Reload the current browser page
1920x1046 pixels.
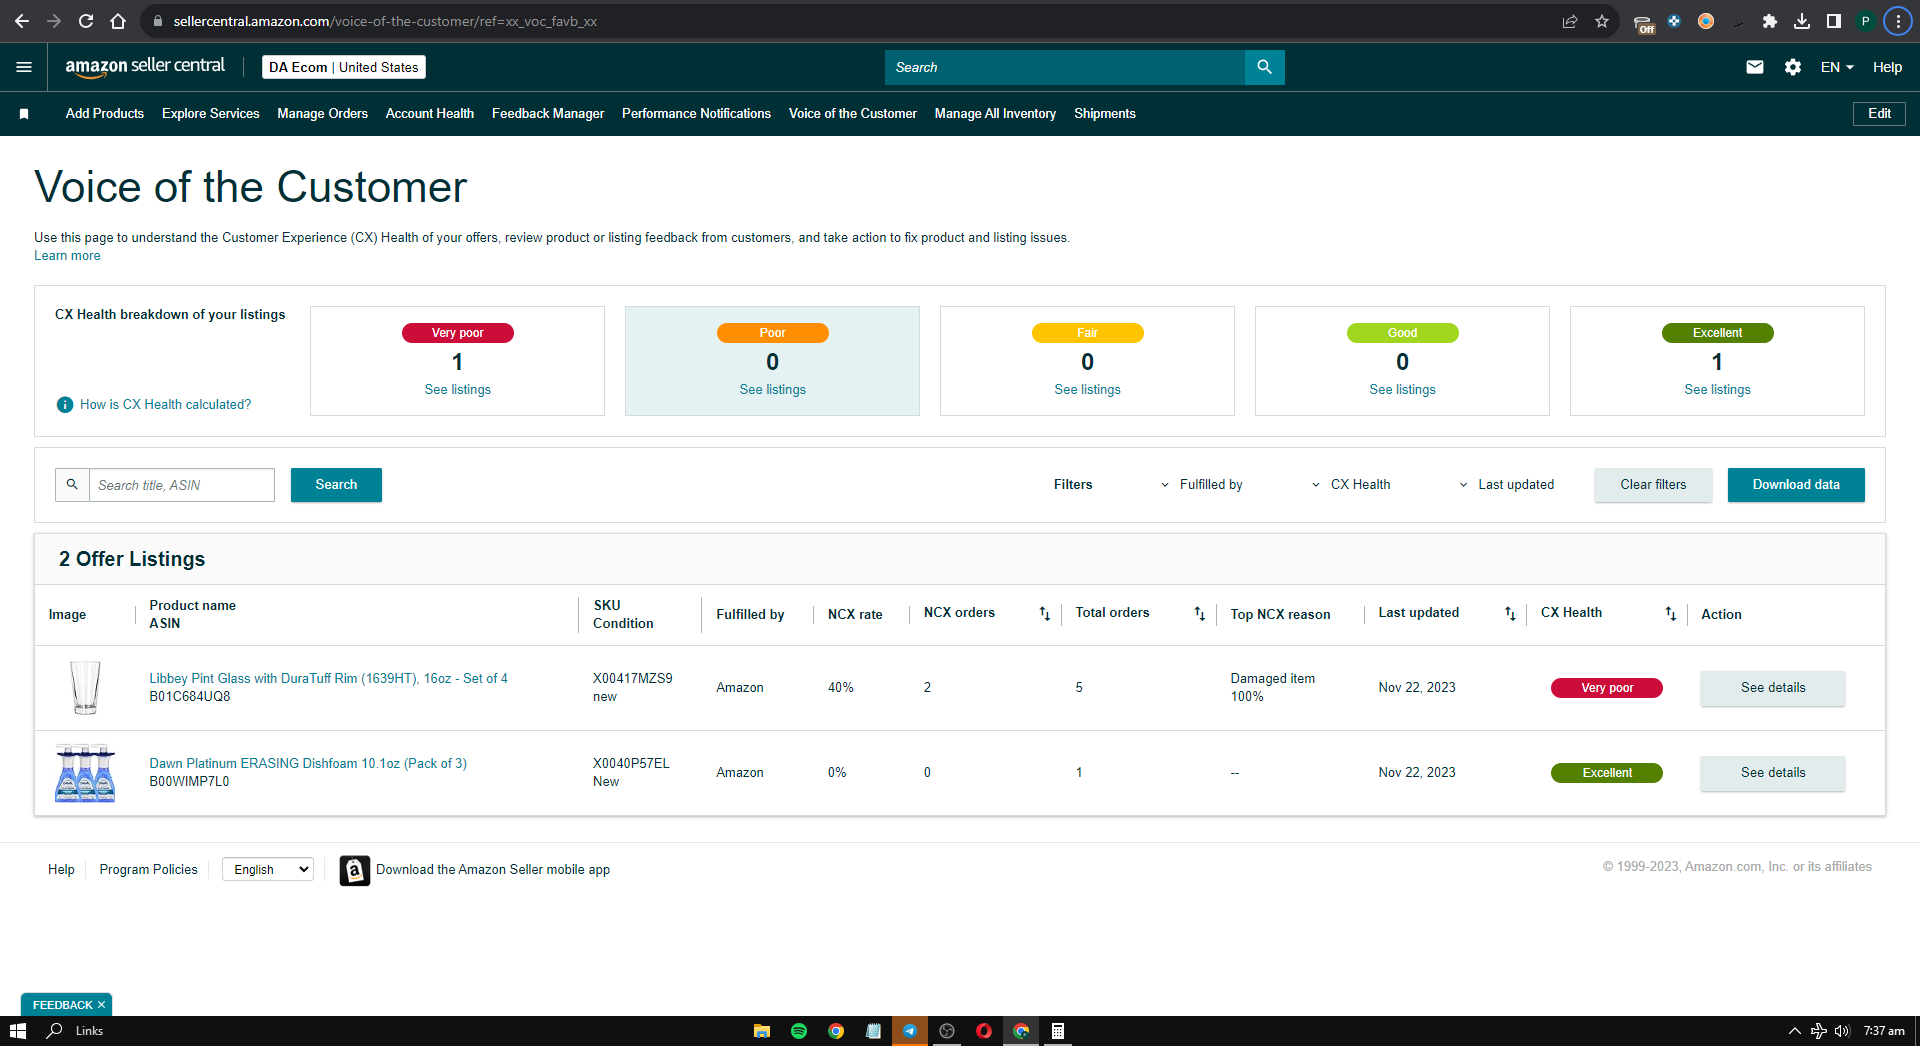86,21
